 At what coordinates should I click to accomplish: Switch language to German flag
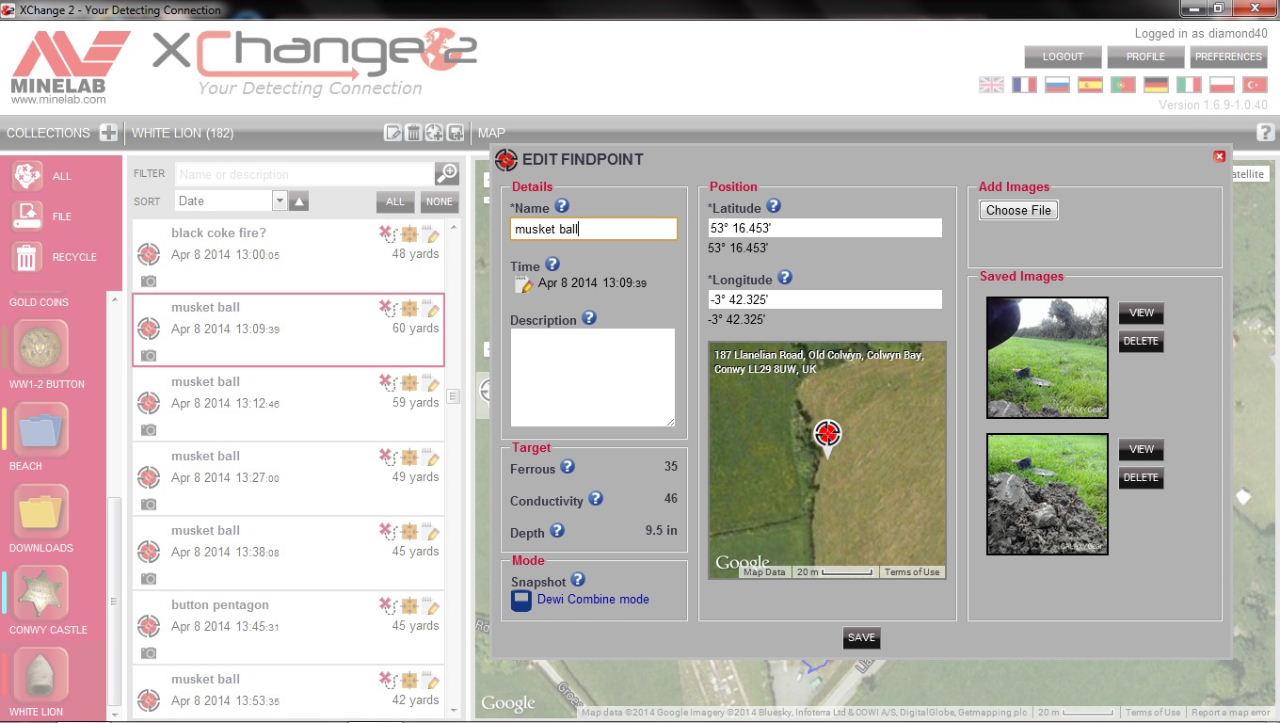[x=1156, y=85]
